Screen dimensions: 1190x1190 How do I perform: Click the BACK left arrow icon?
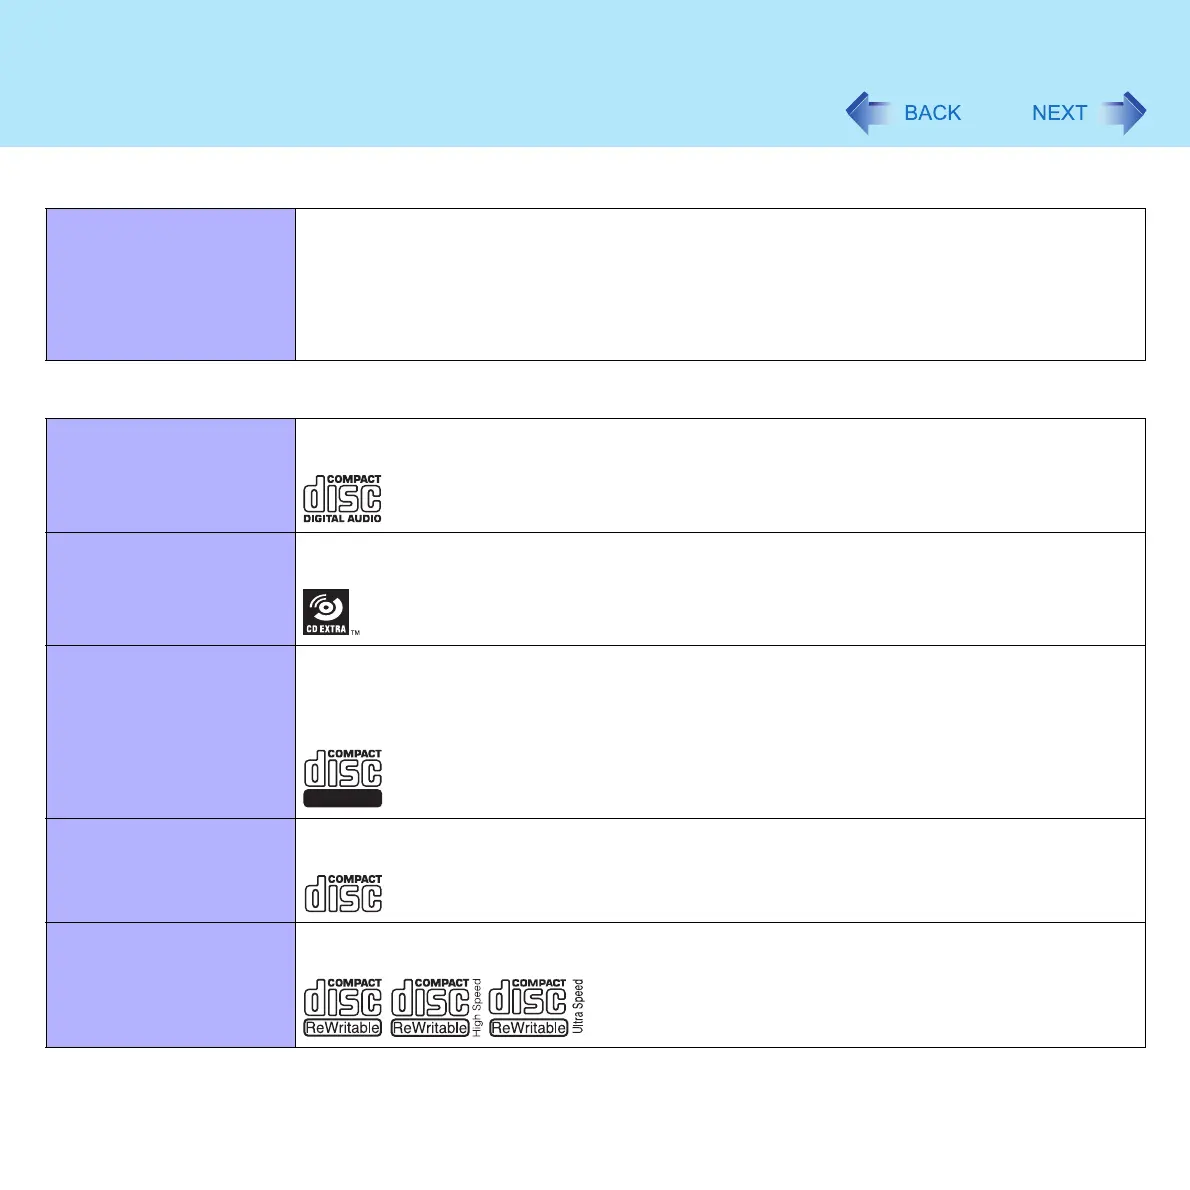pos(868,113)
